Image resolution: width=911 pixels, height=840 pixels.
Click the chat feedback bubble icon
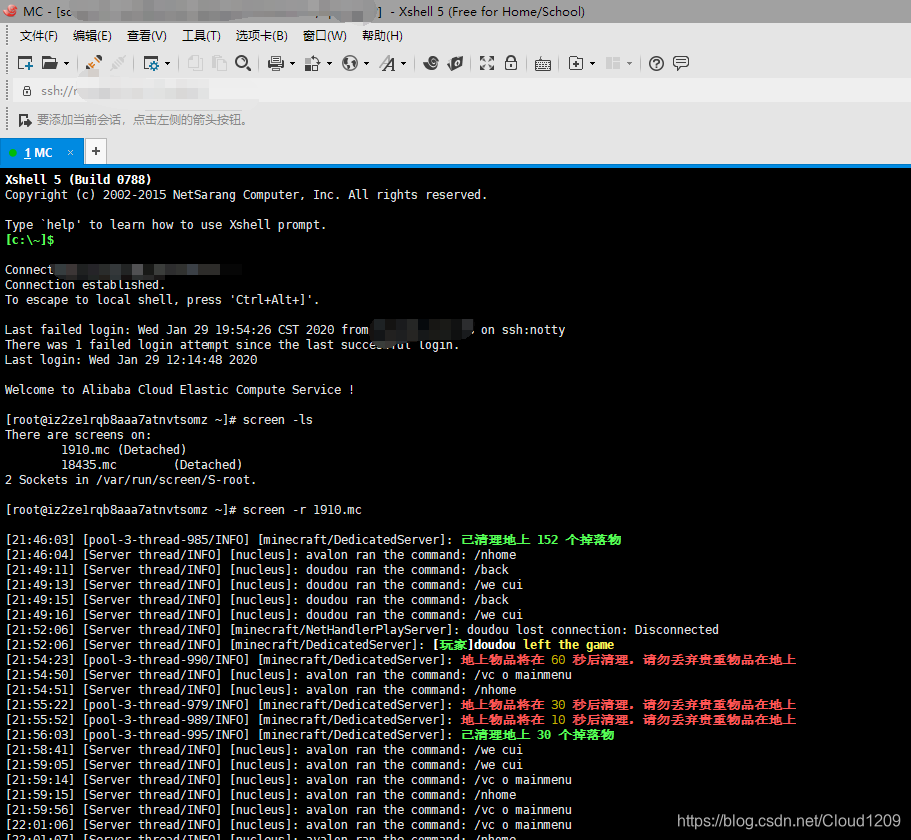pyautogui.click(x=681, y=63)
